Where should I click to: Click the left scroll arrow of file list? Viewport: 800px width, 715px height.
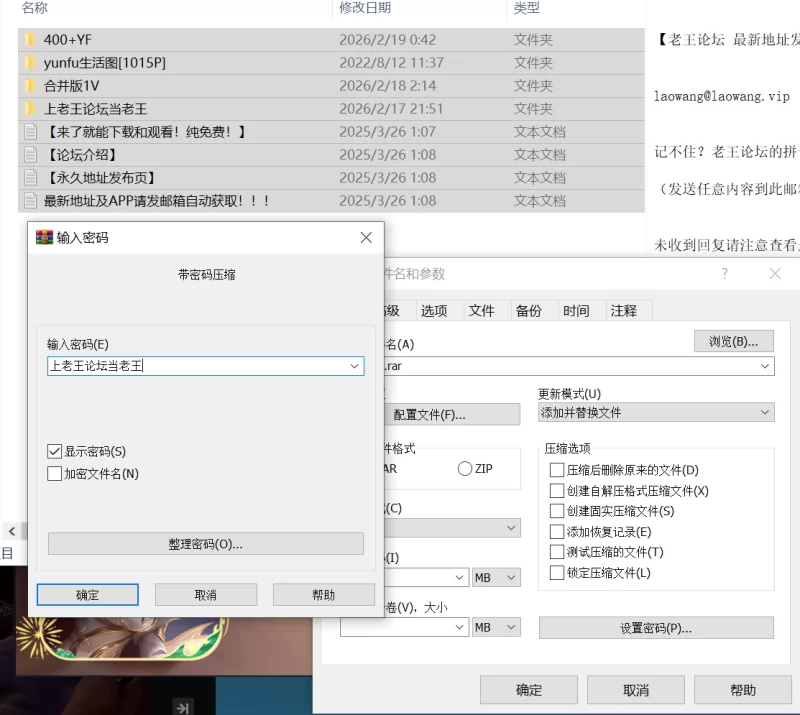coord(12,531)
